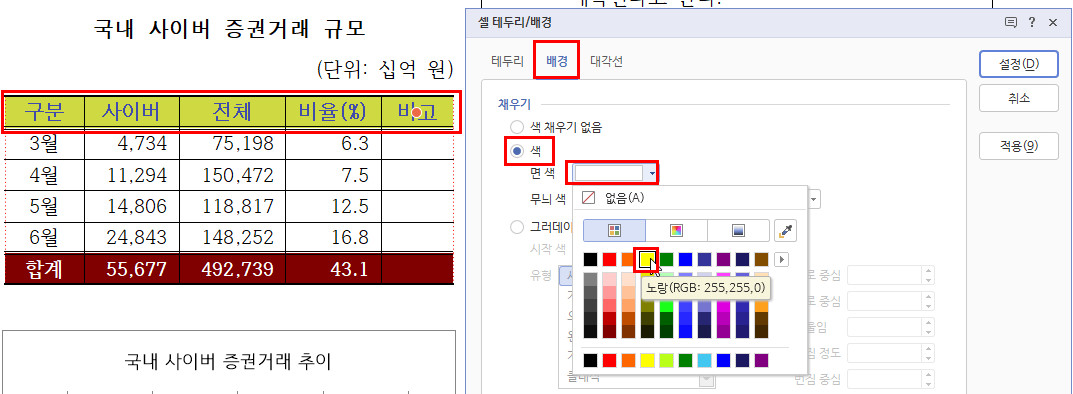Select the eyedropper color picker icon
Screen dimensions: 1073x394
pyautogui.click(x=786, y=231)
